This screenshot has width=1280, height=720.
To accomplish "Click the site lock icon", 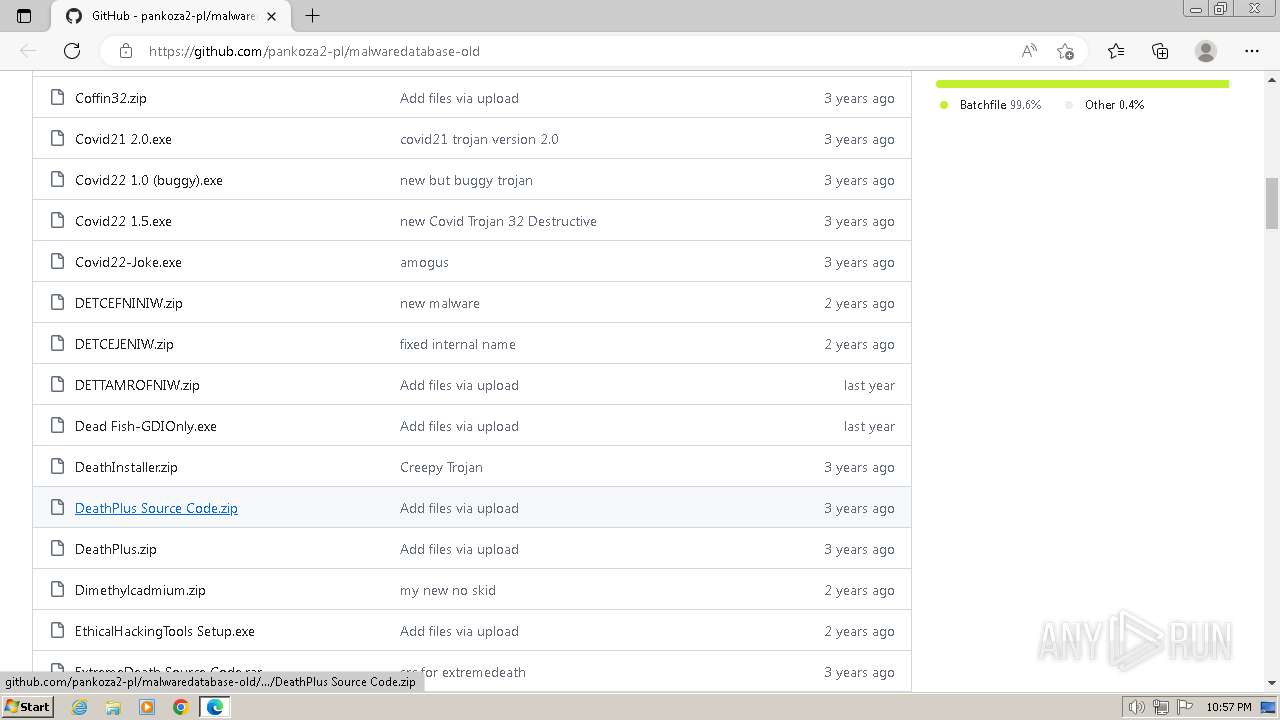I will (126, 51).
